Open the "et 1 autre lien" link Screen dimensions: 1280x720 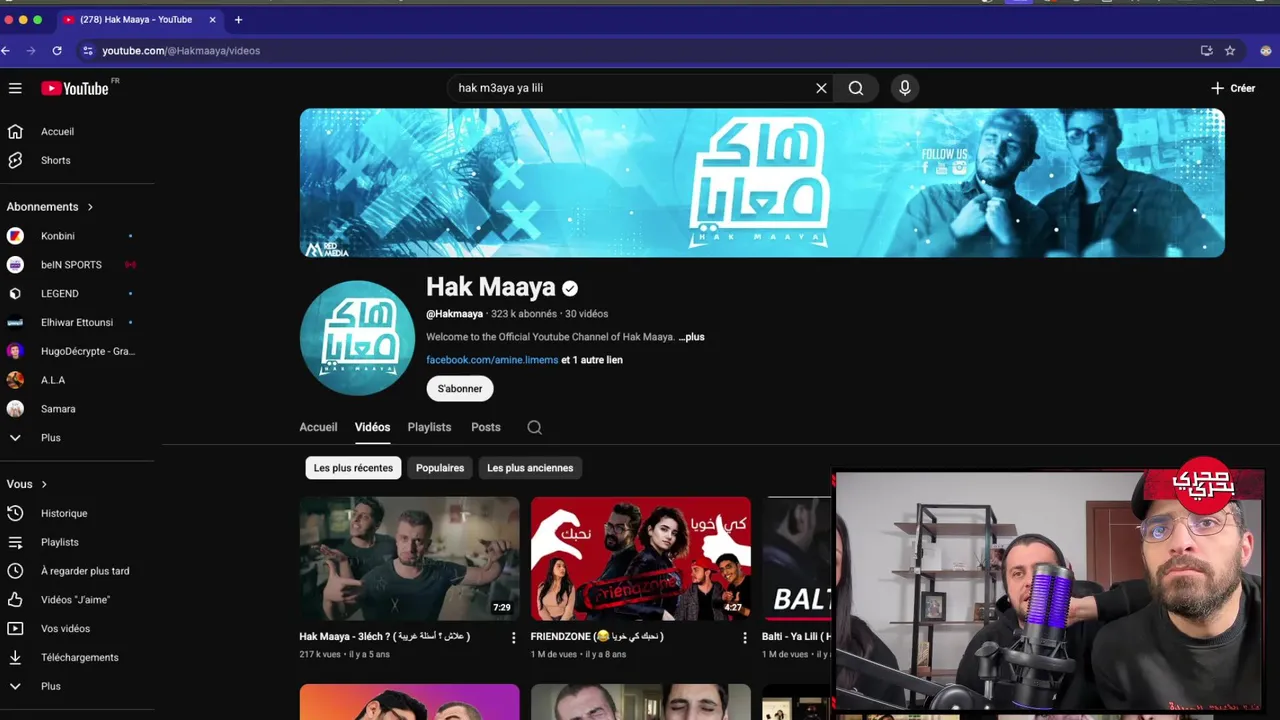(x=592, y=360)
